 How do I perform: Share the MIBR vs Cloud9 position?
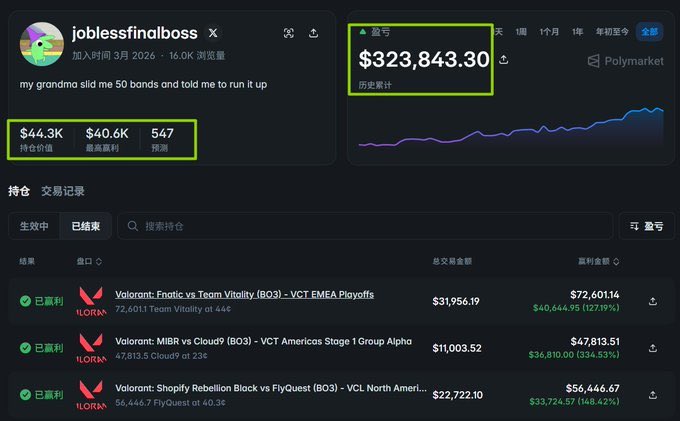[x=653, y=348]
